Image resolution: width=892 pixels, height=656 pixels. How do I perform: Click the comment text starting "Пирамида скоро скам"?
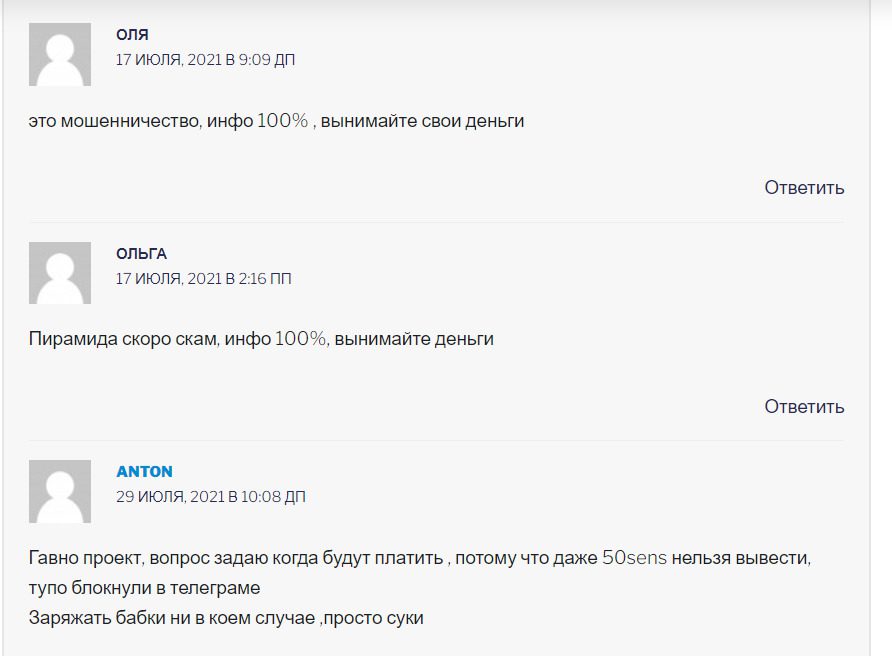point(261,339)
